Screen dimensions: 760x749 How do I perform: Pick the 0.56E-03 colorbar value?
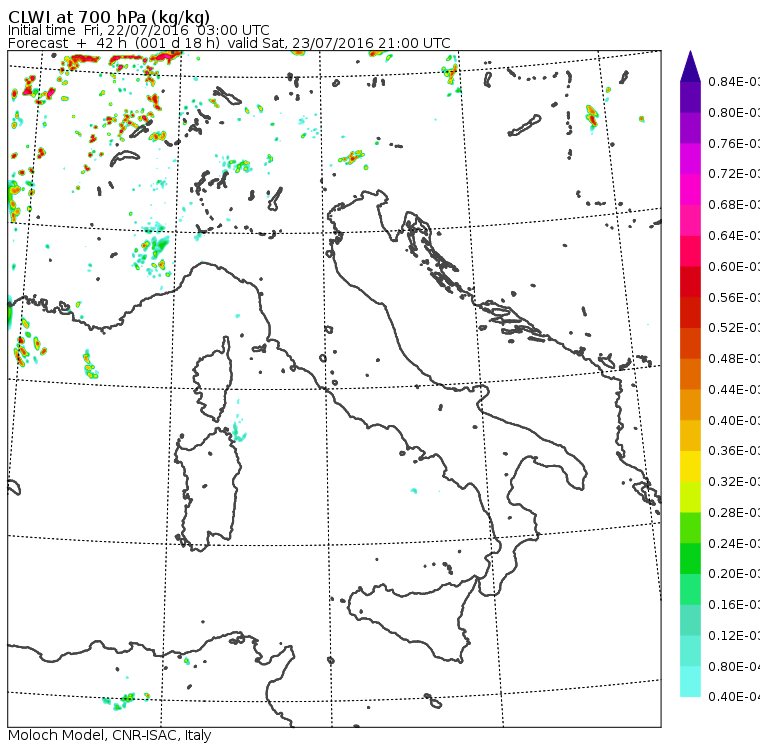(734, 297)
